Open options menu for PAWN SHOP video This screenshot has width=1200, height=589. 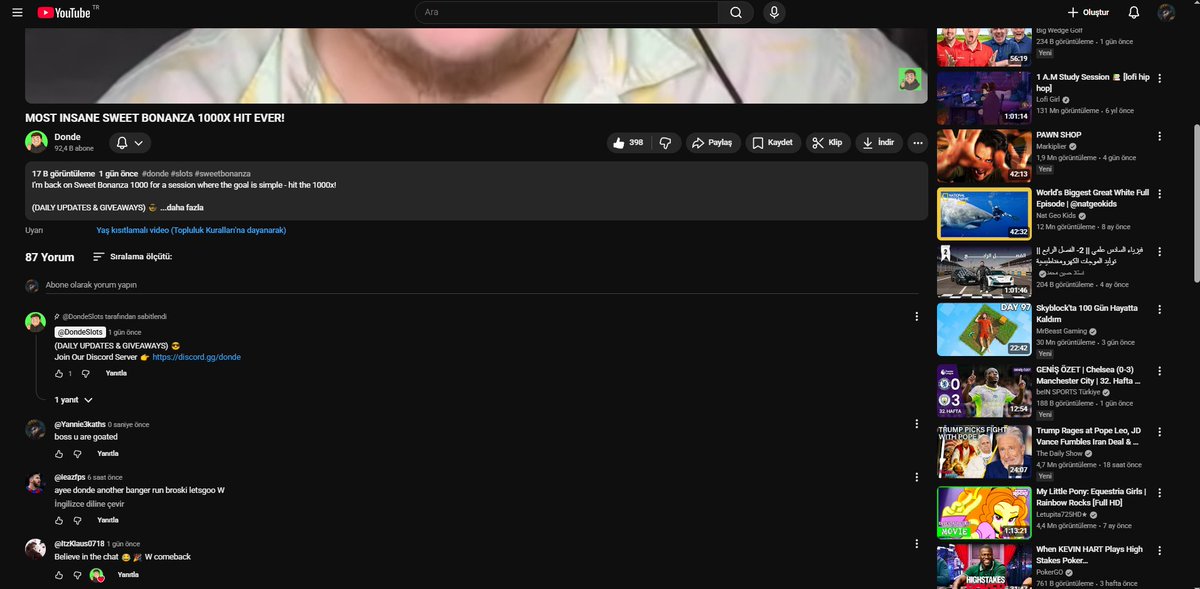pyautogui.click(x=1159, y=135)
